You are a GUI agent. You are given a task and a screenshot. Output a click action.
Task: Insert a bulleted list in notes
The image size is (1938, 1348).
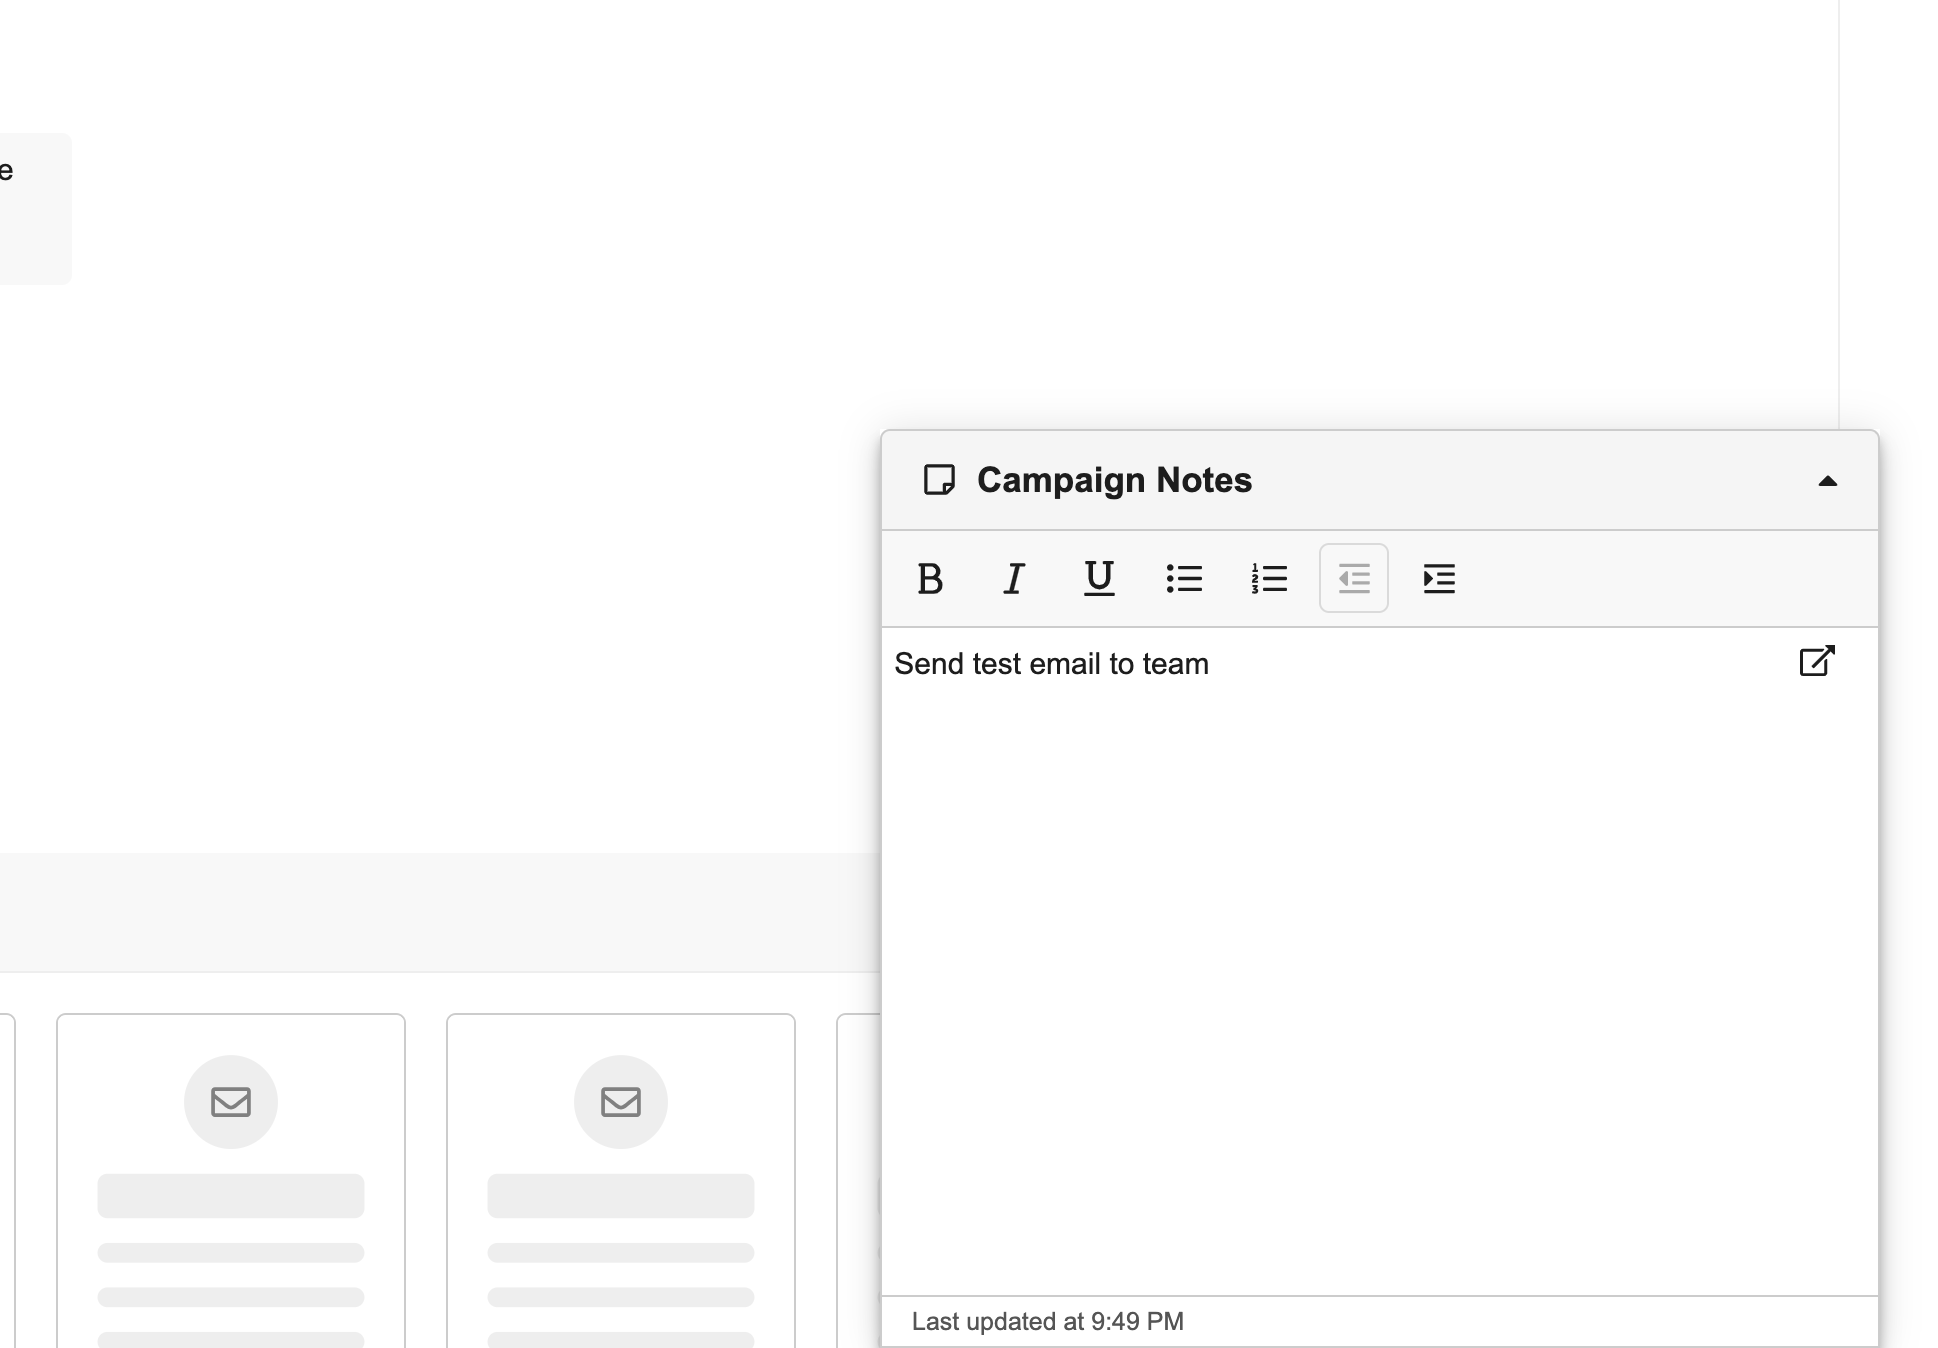(x=1184, y=579)
